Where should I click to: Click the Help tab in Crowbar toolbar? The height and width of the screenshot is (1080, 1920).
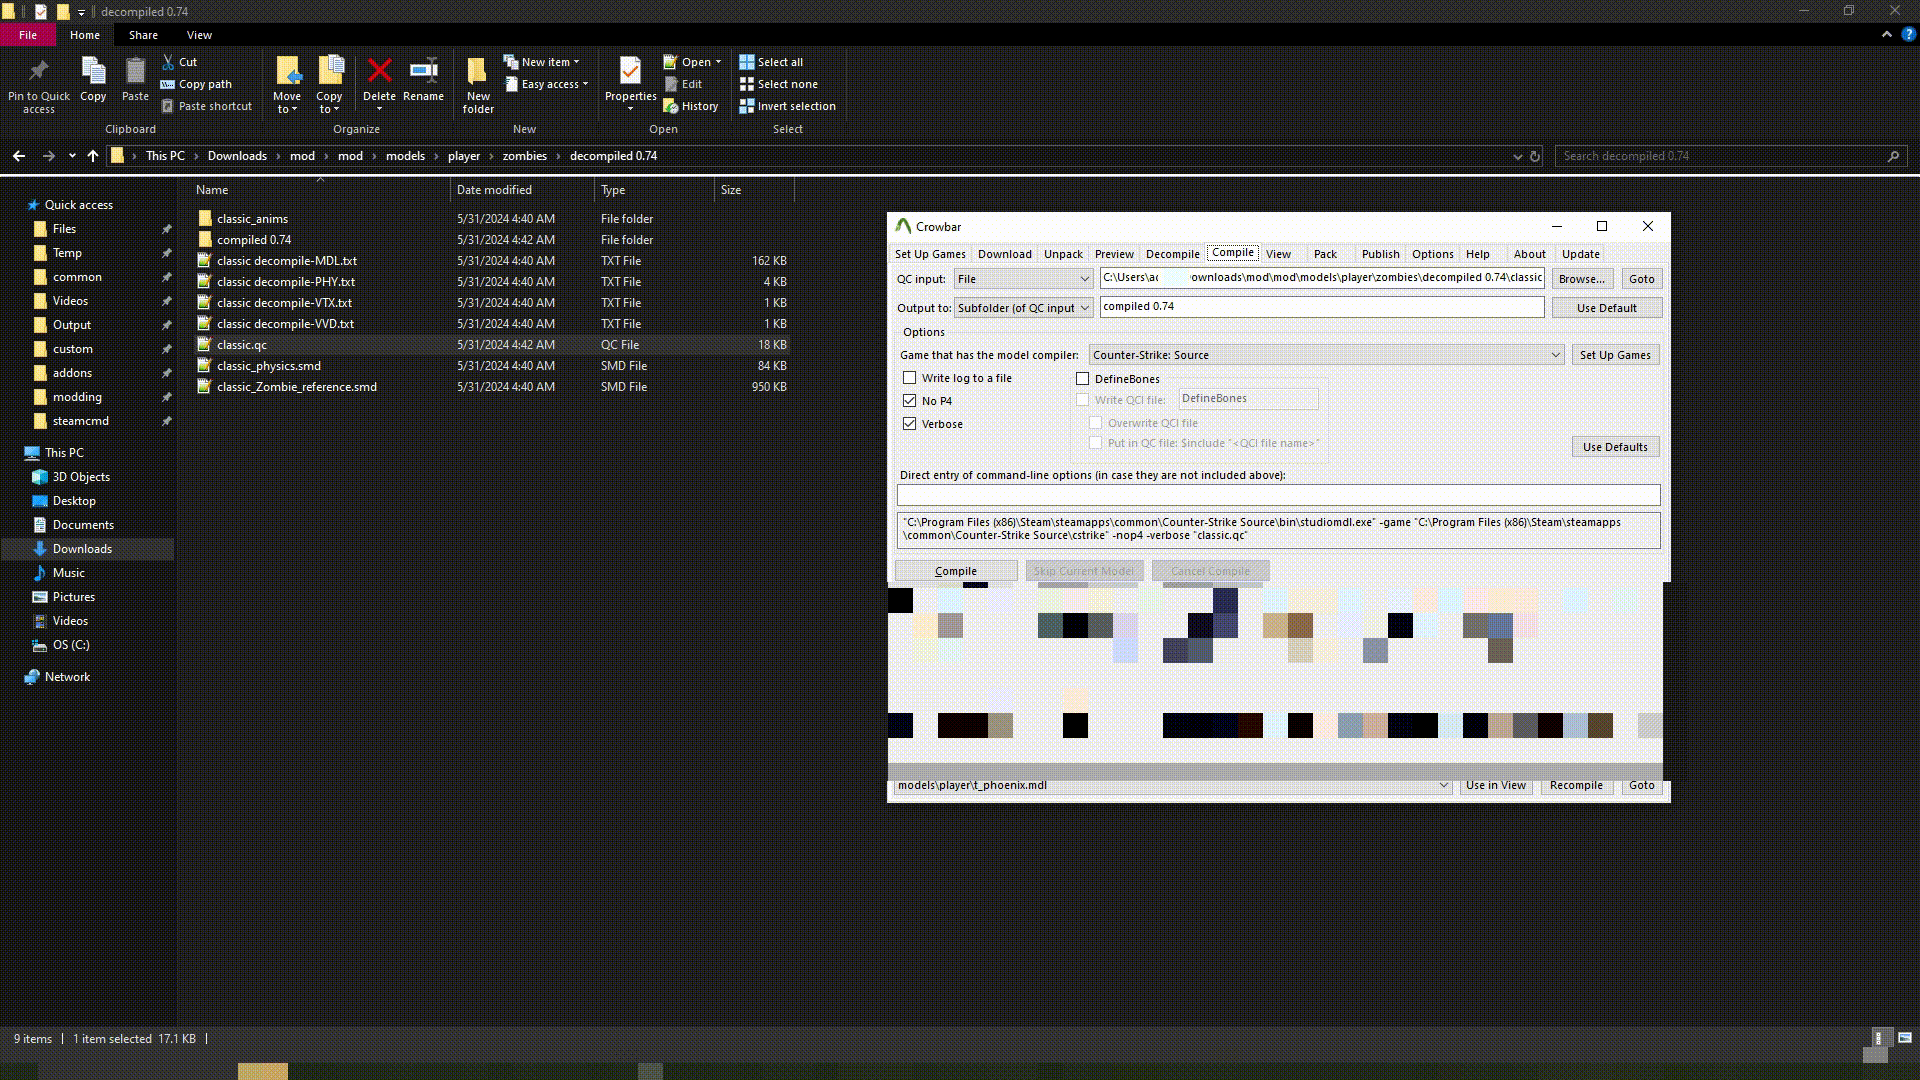tap(1478, 253)
